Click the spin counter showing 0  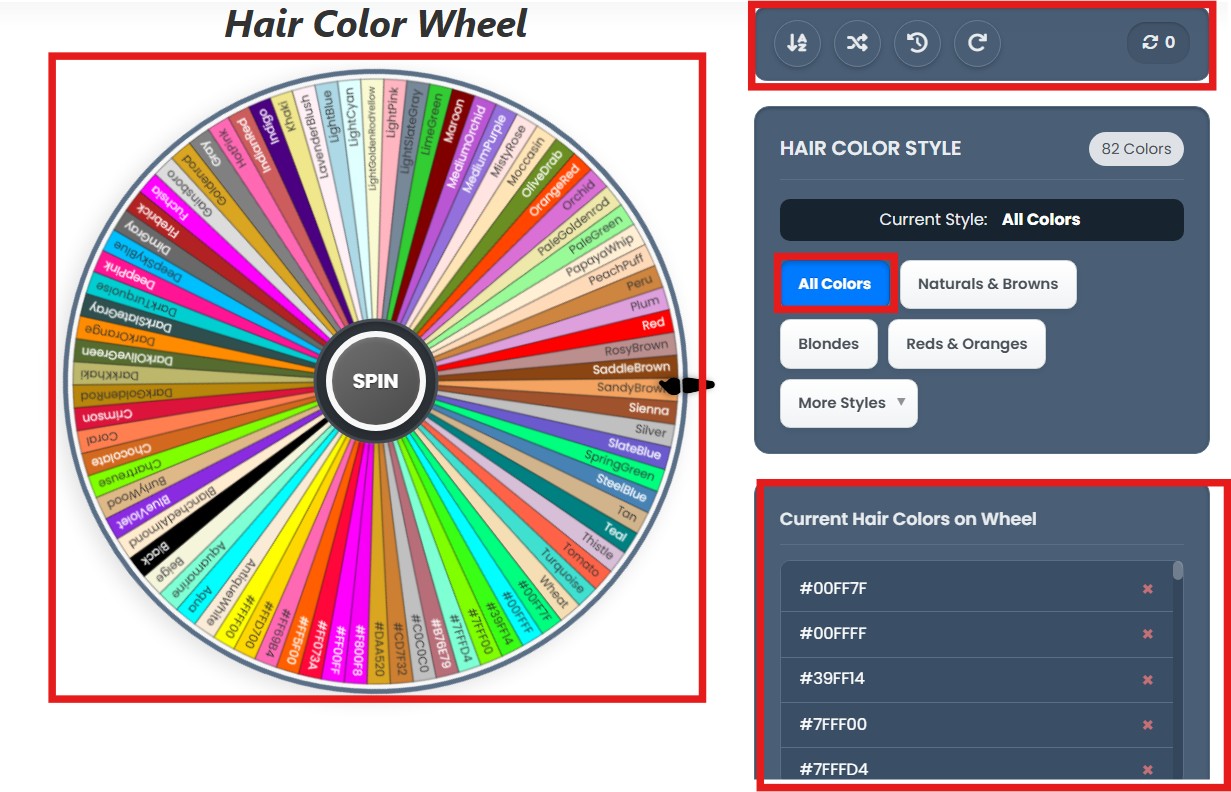(1158, 43)
